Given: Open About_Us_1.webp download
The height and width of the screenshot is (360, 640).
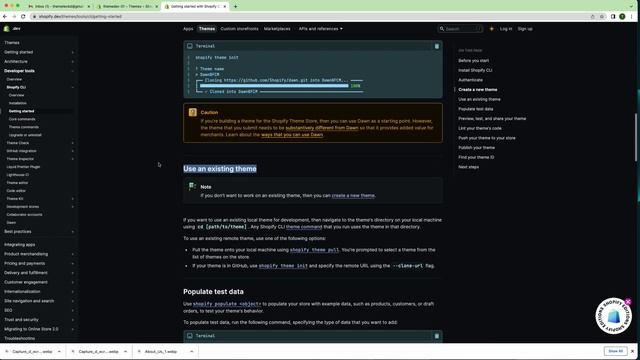Looking at the screenshot, I should (161, 351).
